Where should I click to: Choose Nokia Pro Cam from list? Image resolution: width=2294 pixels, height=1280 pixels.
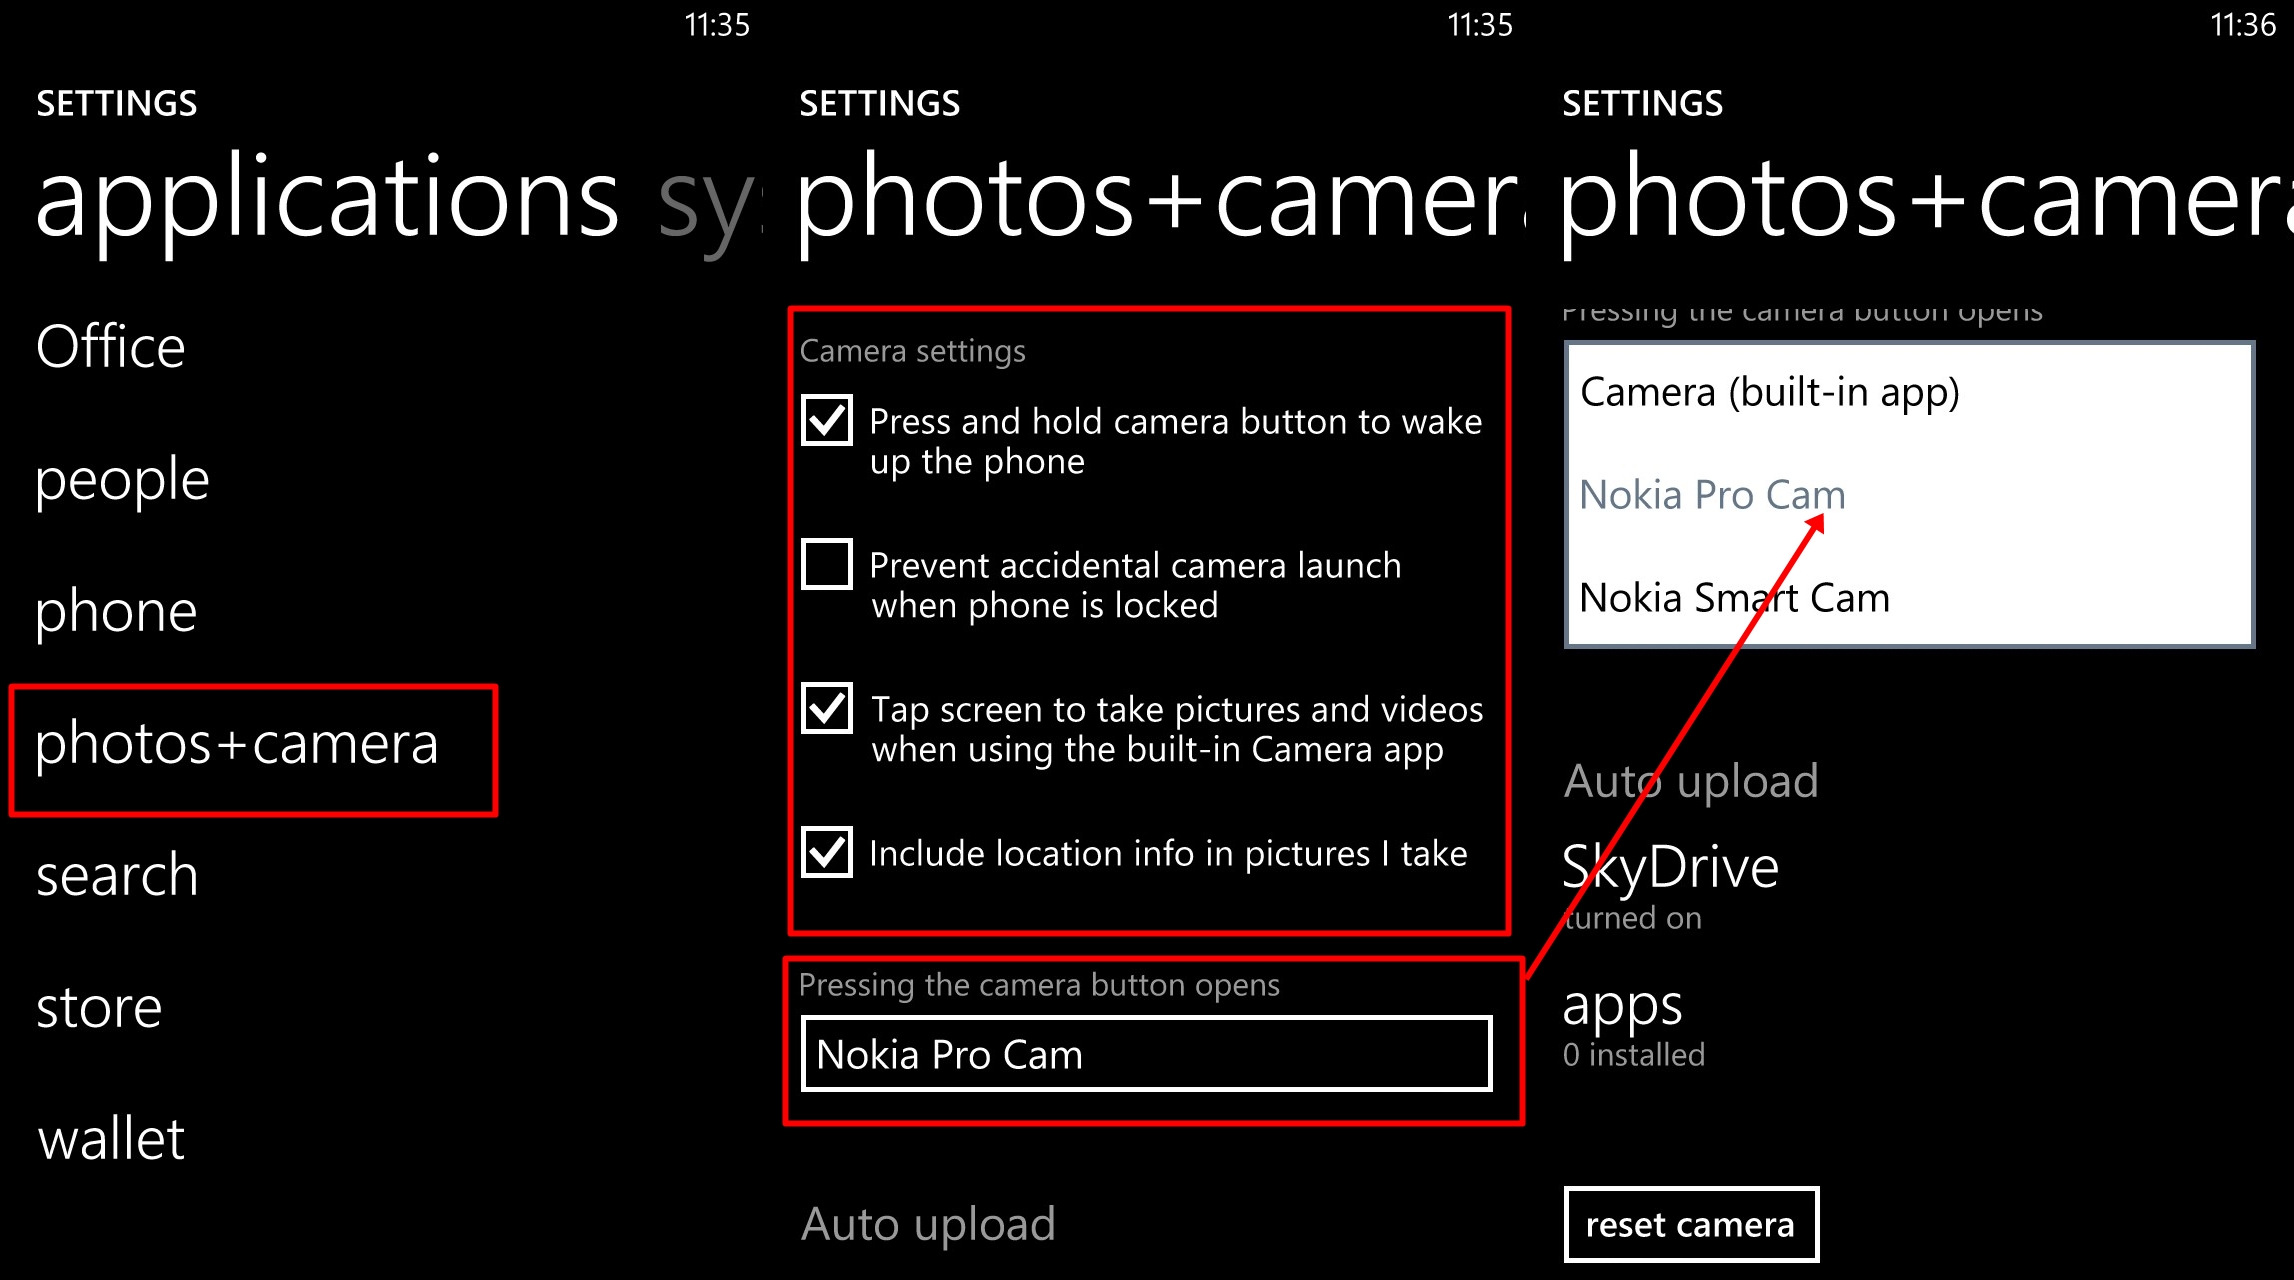(1713, 495)
